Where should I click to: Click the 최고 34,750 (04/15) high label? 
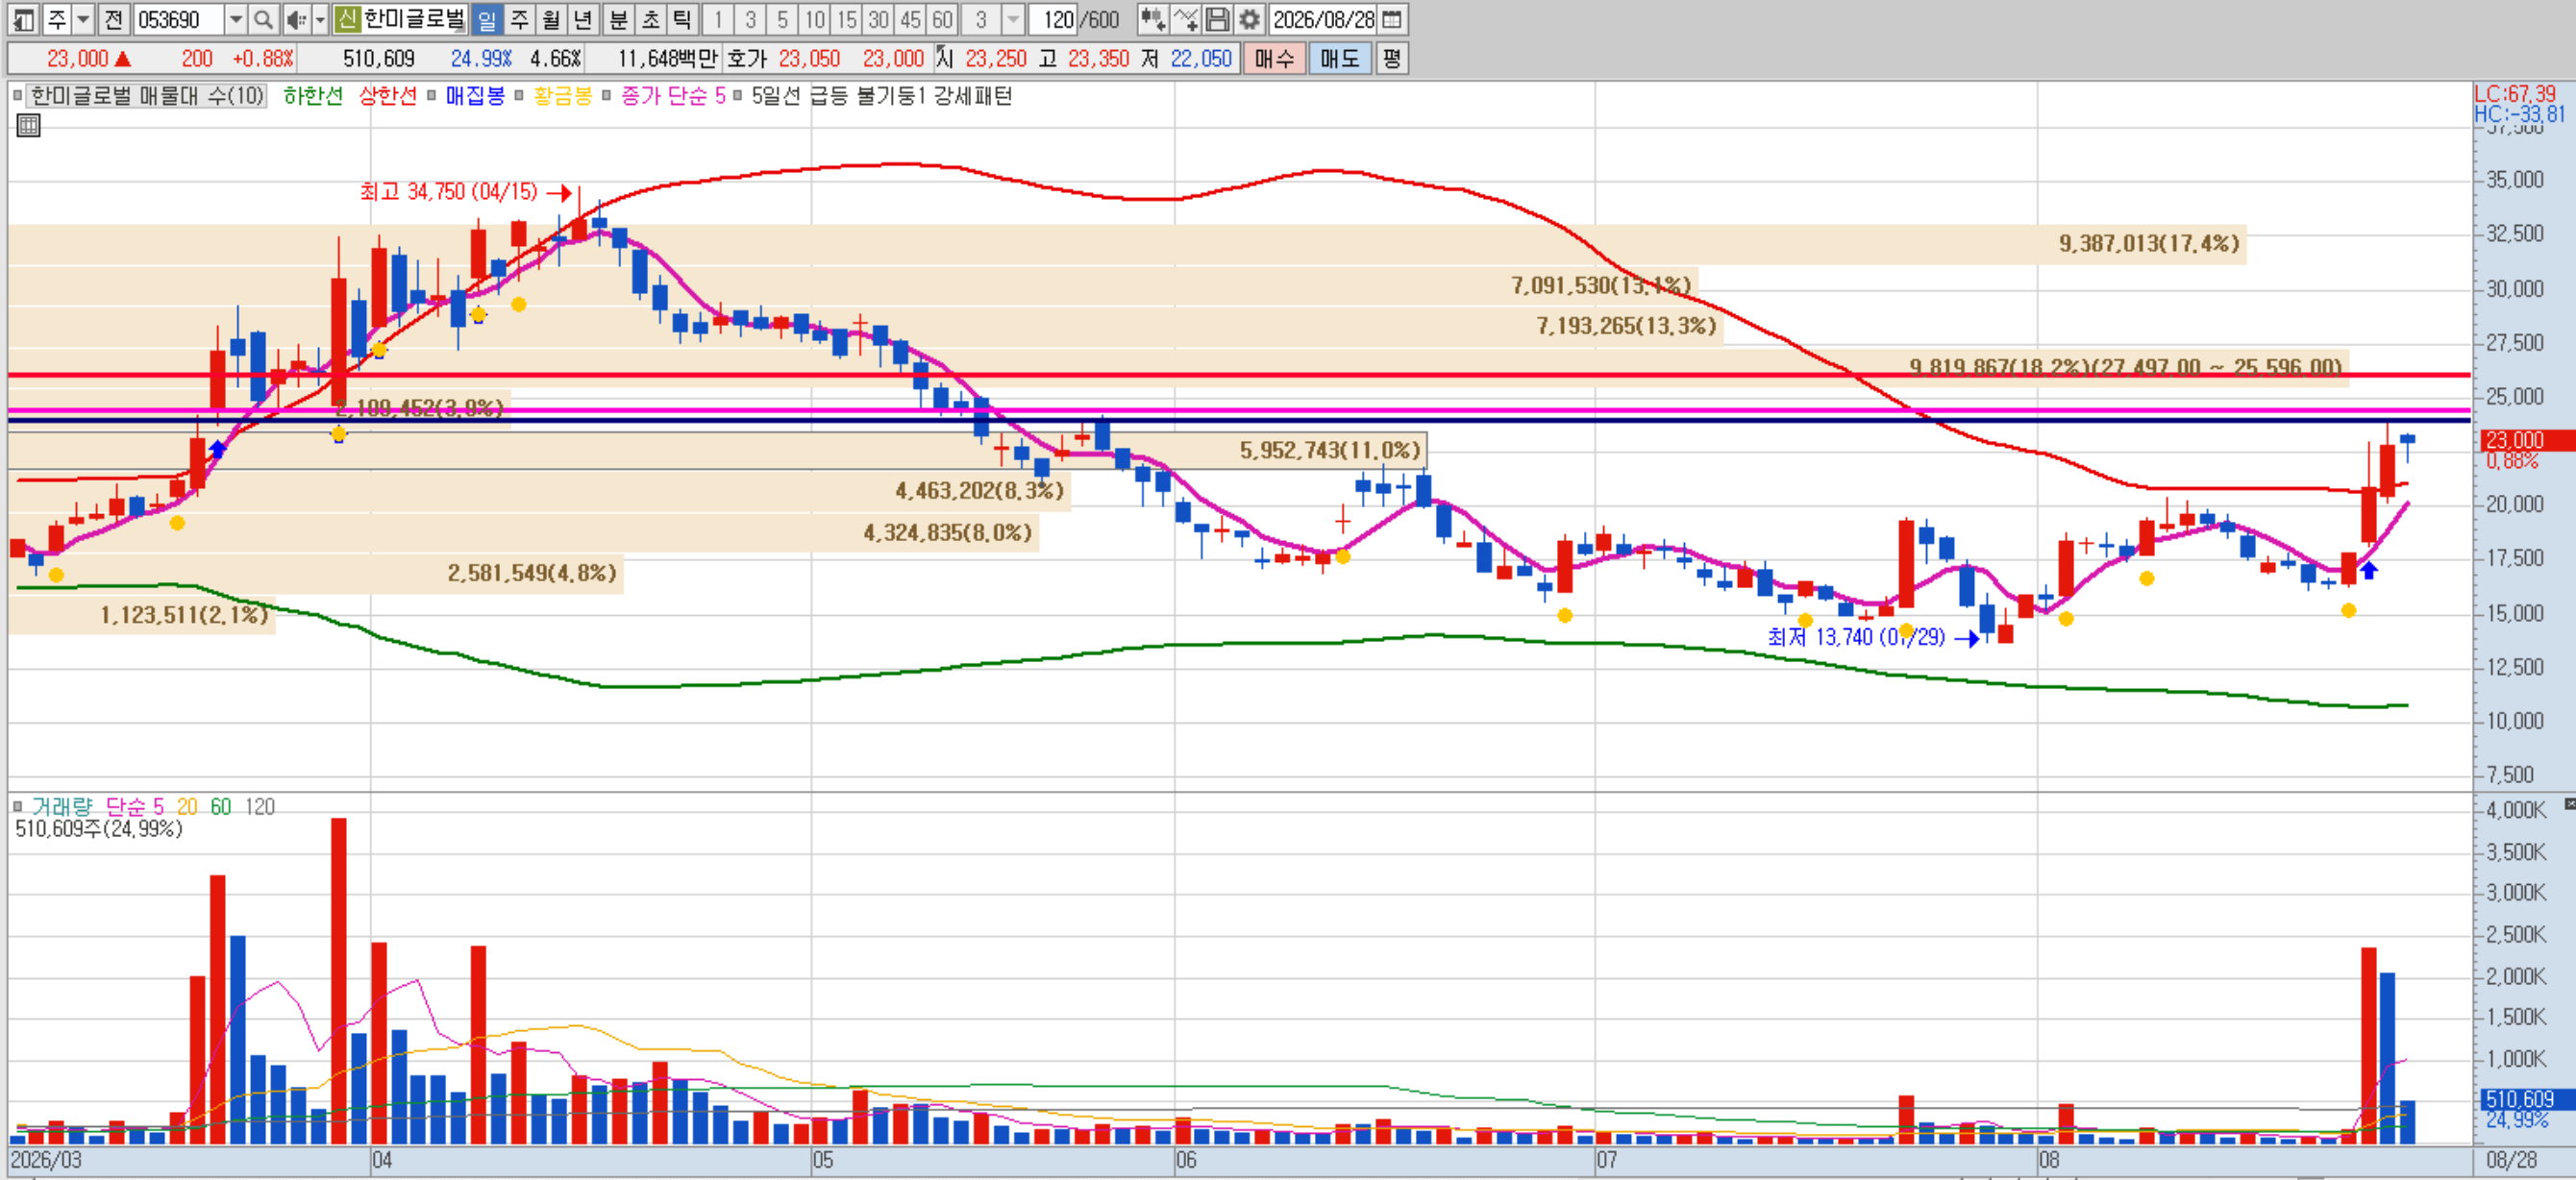click(448, 191)
